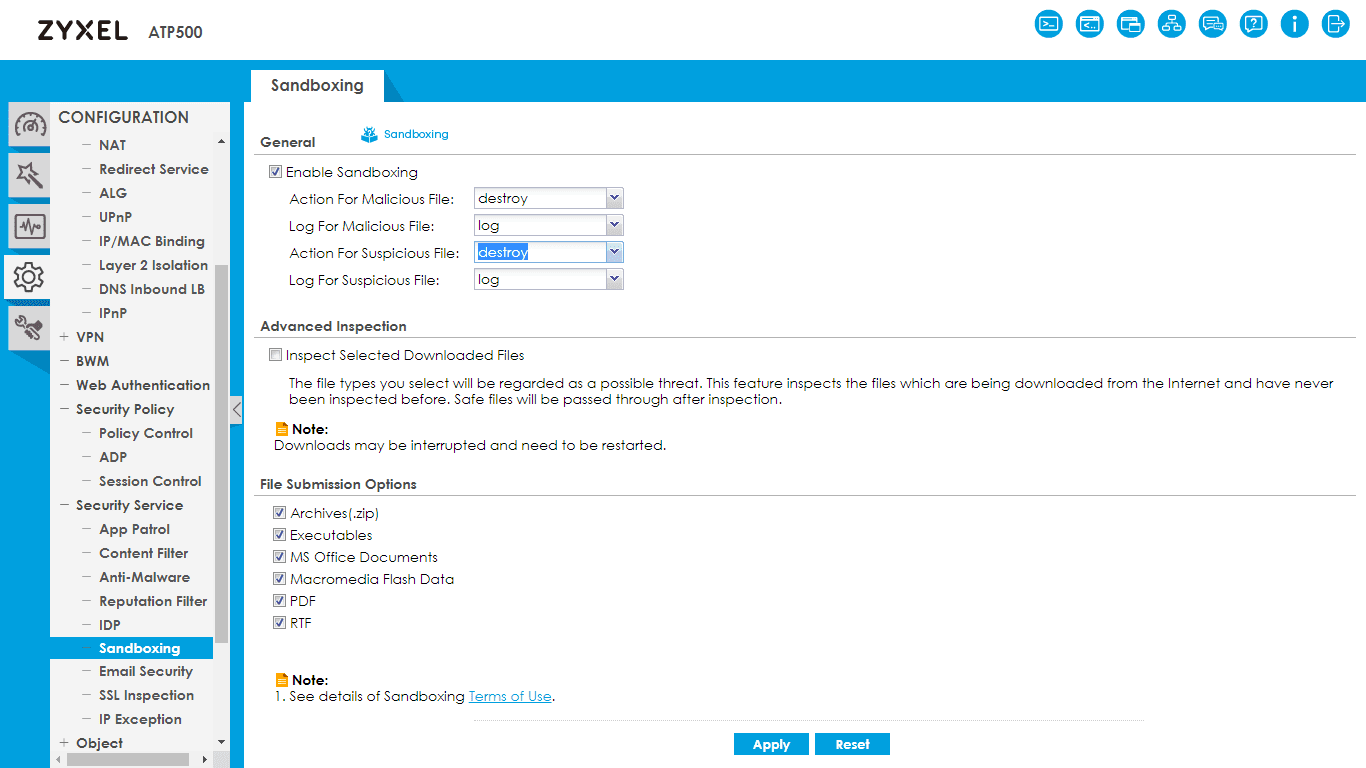Go to Anti-Malware
Viewport: 1366px width, 768px height.
[x=144, y=577]
